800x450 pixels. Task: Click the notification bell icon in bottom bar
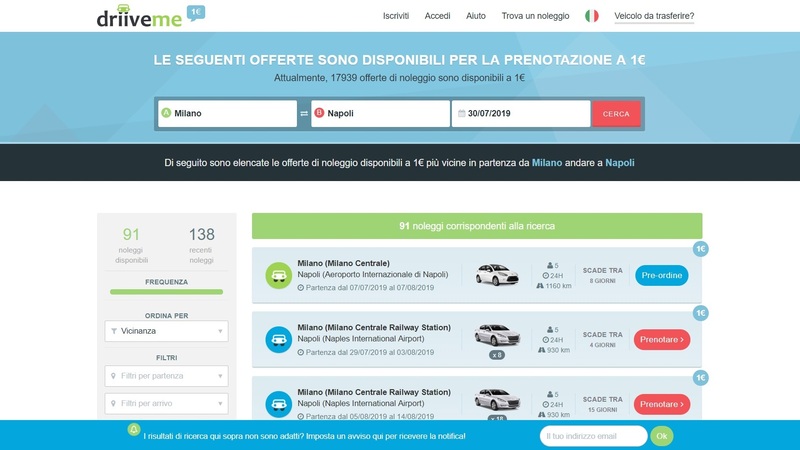coord(134,430)
